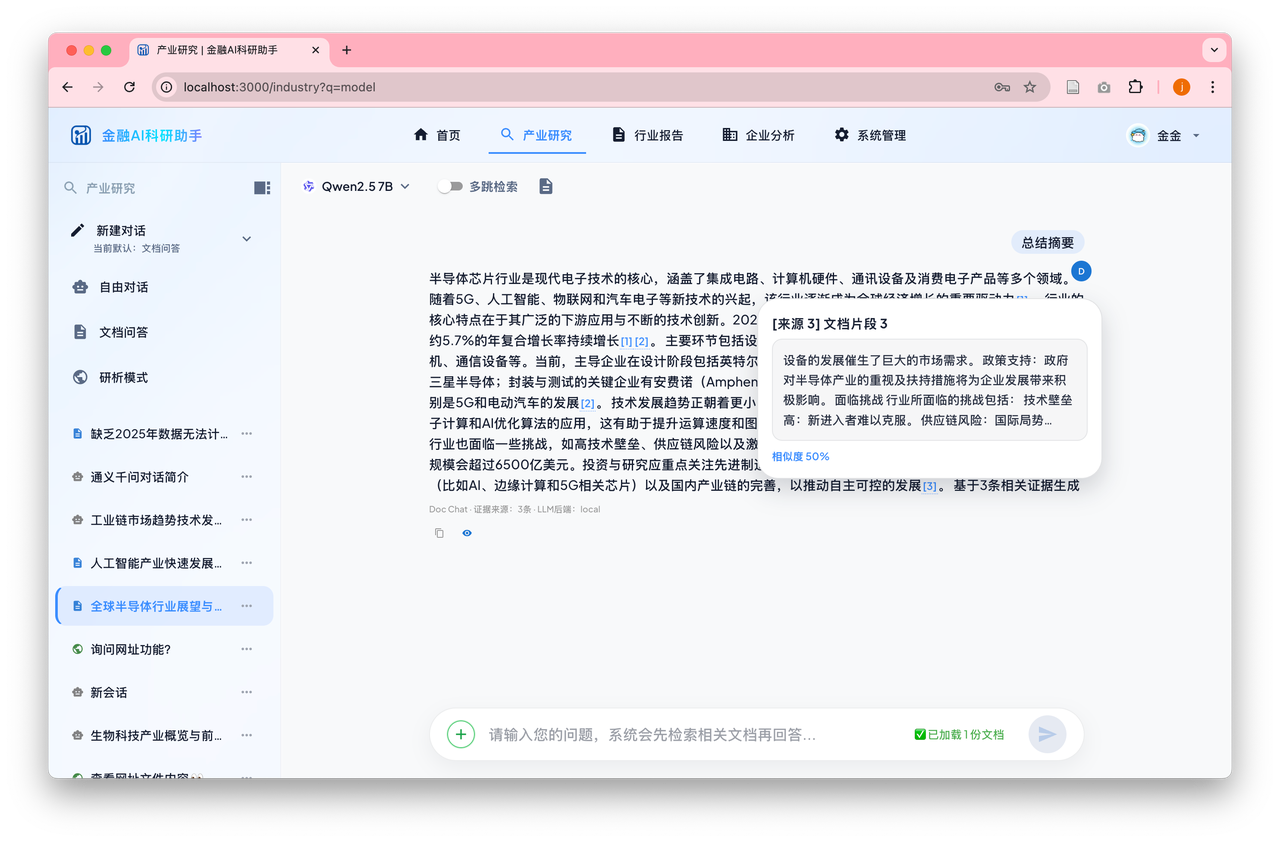Screen dimensions: 1280x842
Task: Click the green plus attach button
Action: point(461,734)
